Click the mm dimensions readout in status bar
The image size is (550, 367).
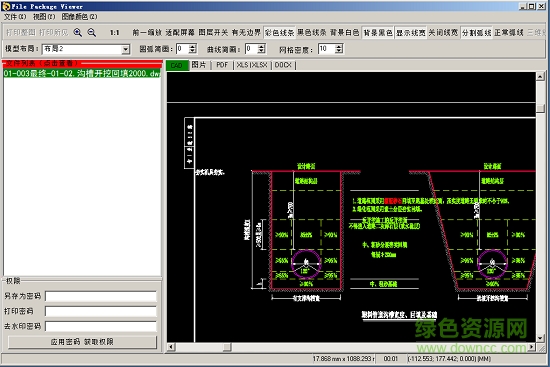pos(343,359)
